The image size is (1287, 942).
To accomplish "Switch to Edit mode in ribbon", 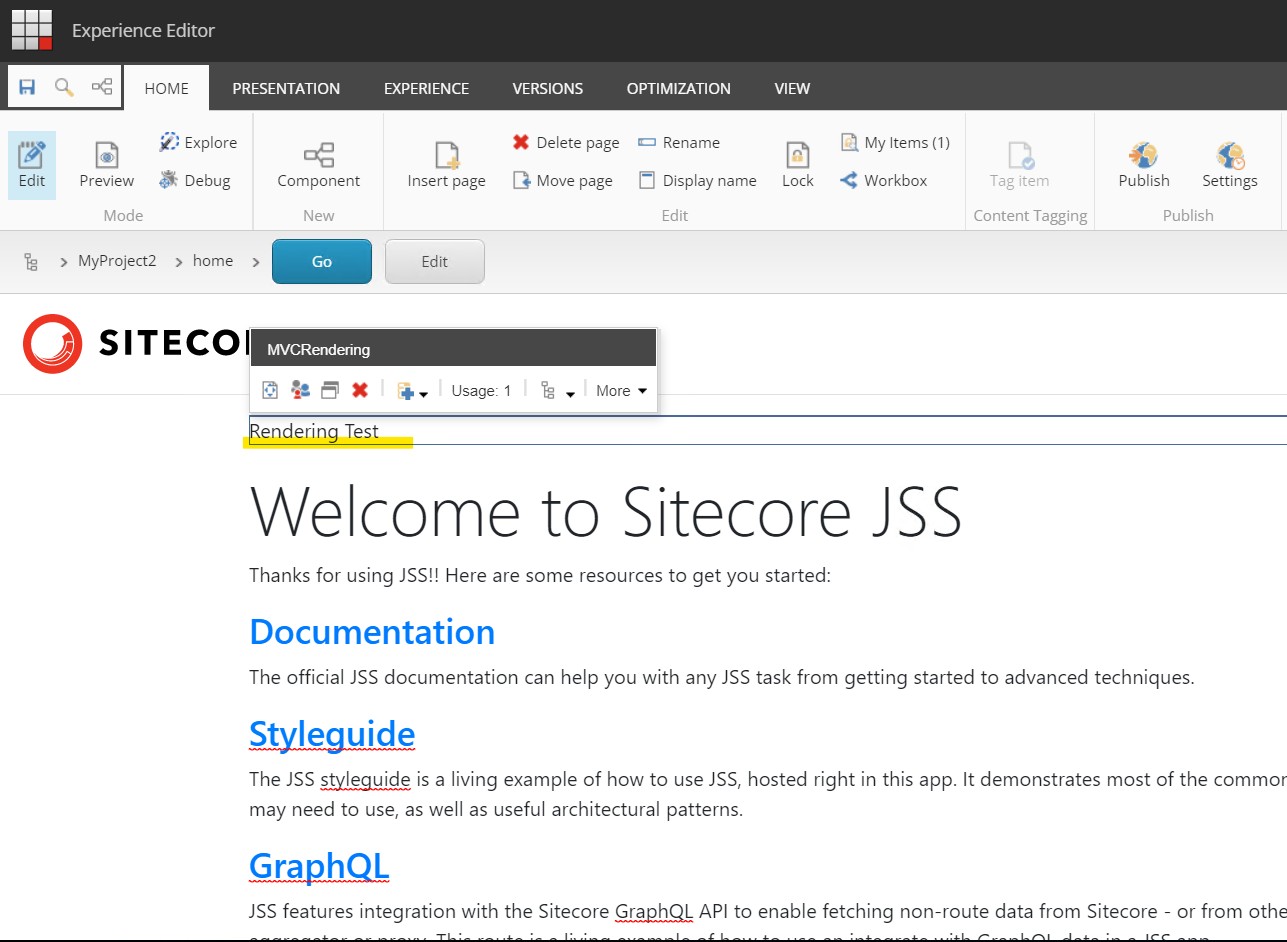I will click(32, 165).
